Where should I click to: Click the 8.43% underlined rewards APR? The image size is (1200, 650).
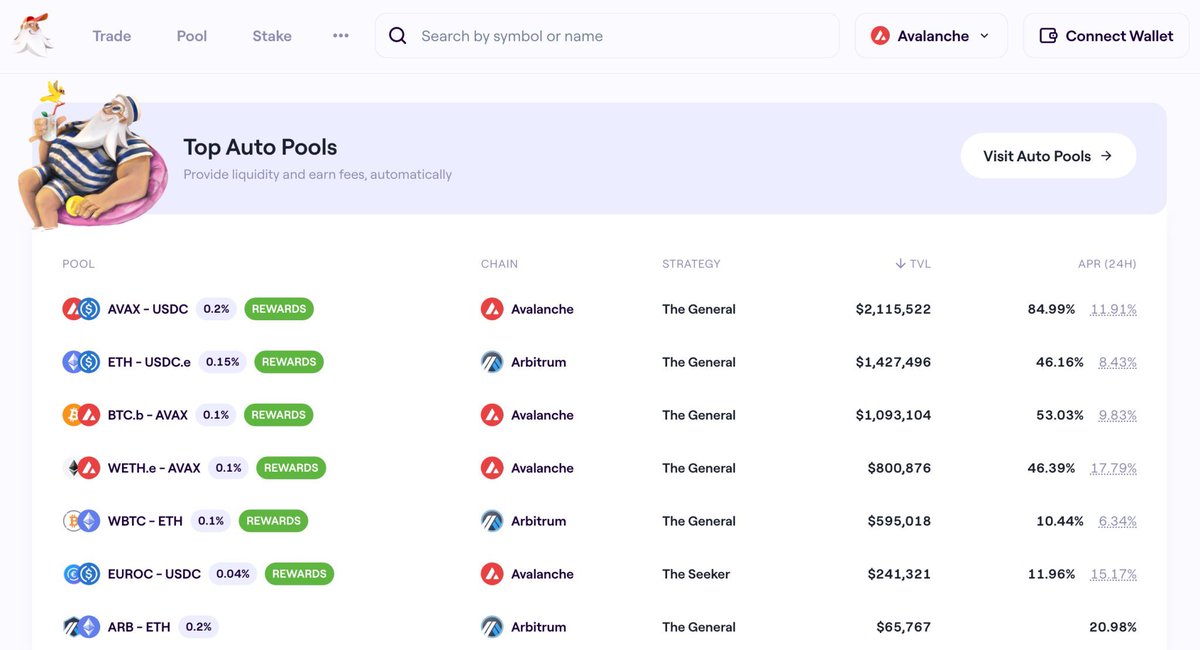pyautogui.click(x=1118, y=362)
